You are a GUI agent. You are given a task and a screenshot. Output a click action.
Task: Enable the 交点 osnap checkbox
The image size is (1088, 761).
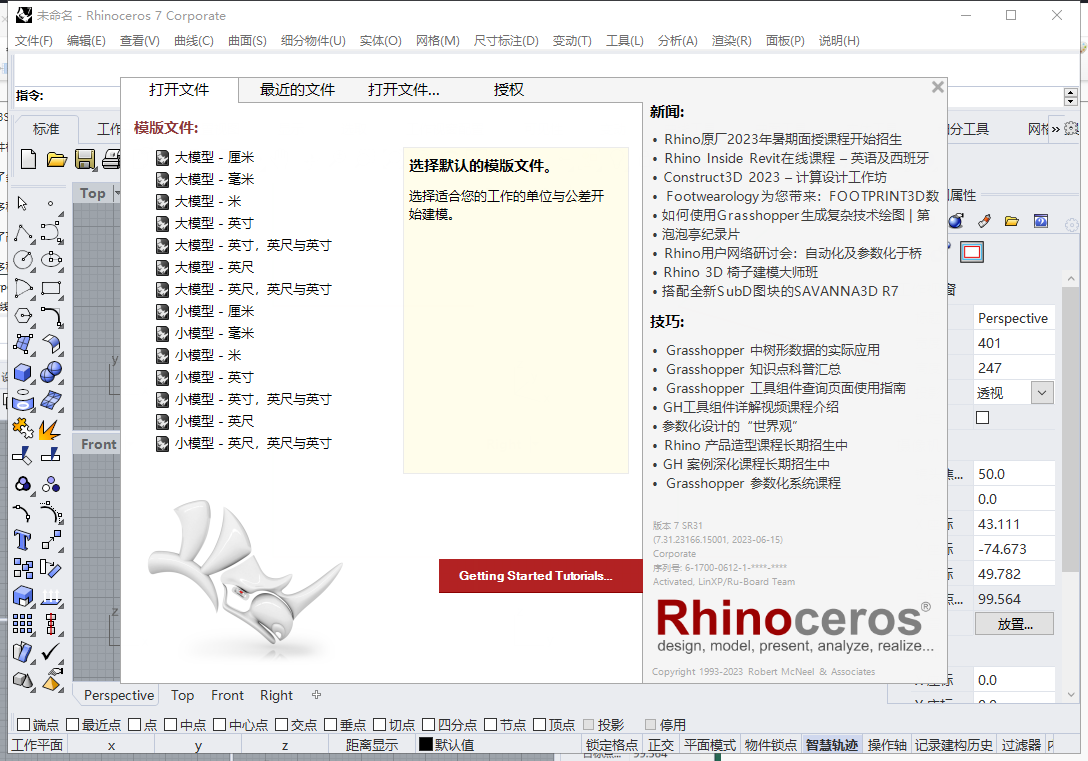pos(281,724)
